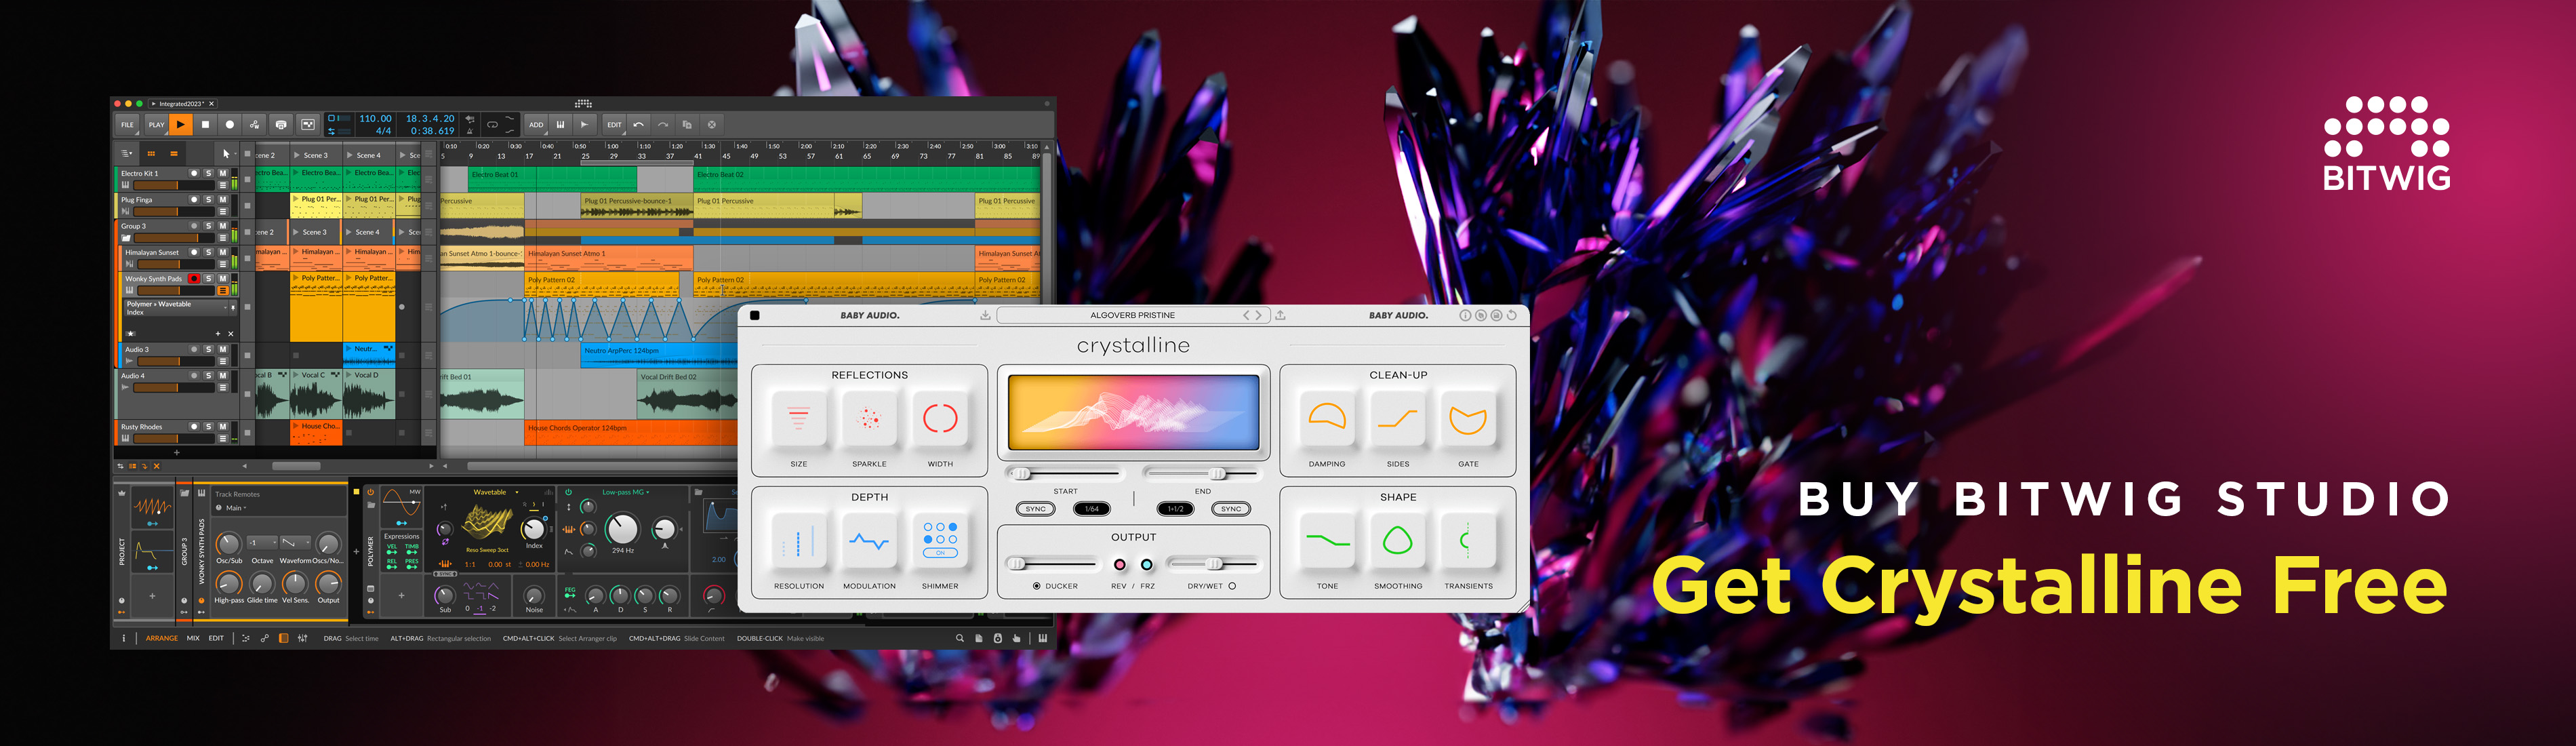Image resolution: width=2576 pixels, height=746 pixels.
Task: Click the on-screen keyboard icon in footer
Action: [x=1043, y=638]
